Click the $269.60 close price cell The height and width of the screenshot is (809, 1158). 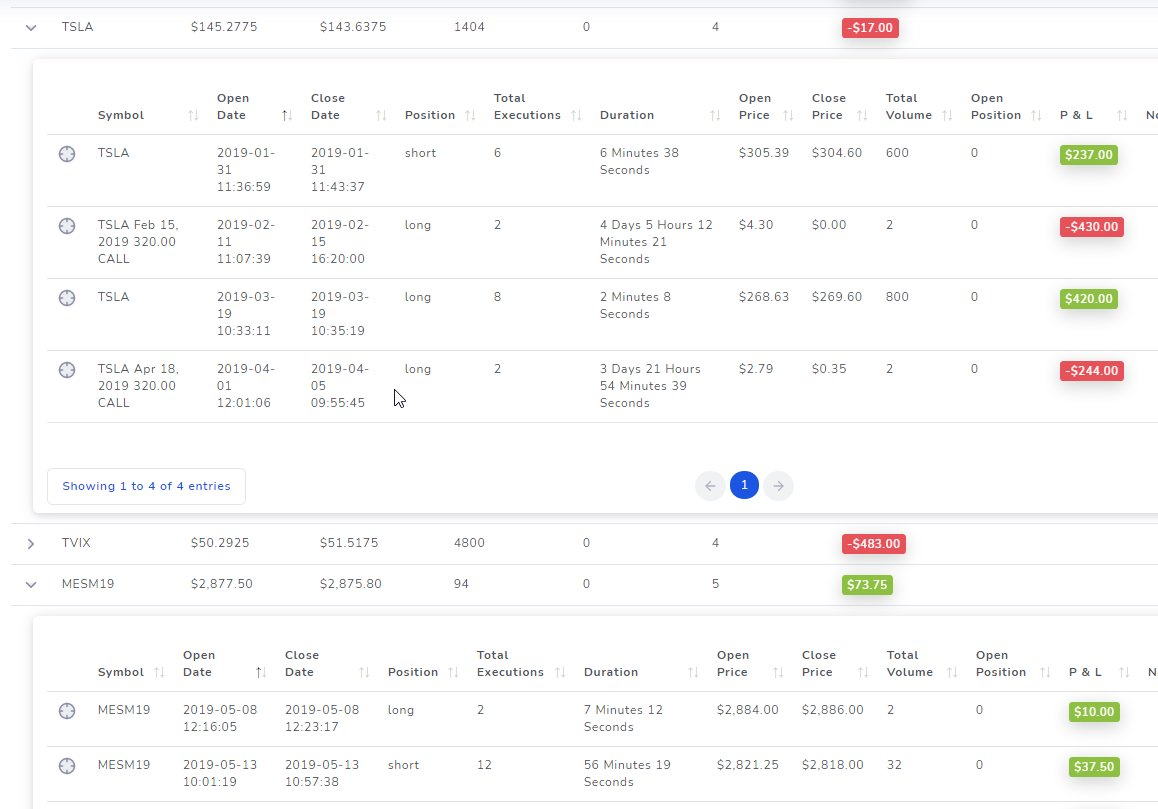pos(837,297)
